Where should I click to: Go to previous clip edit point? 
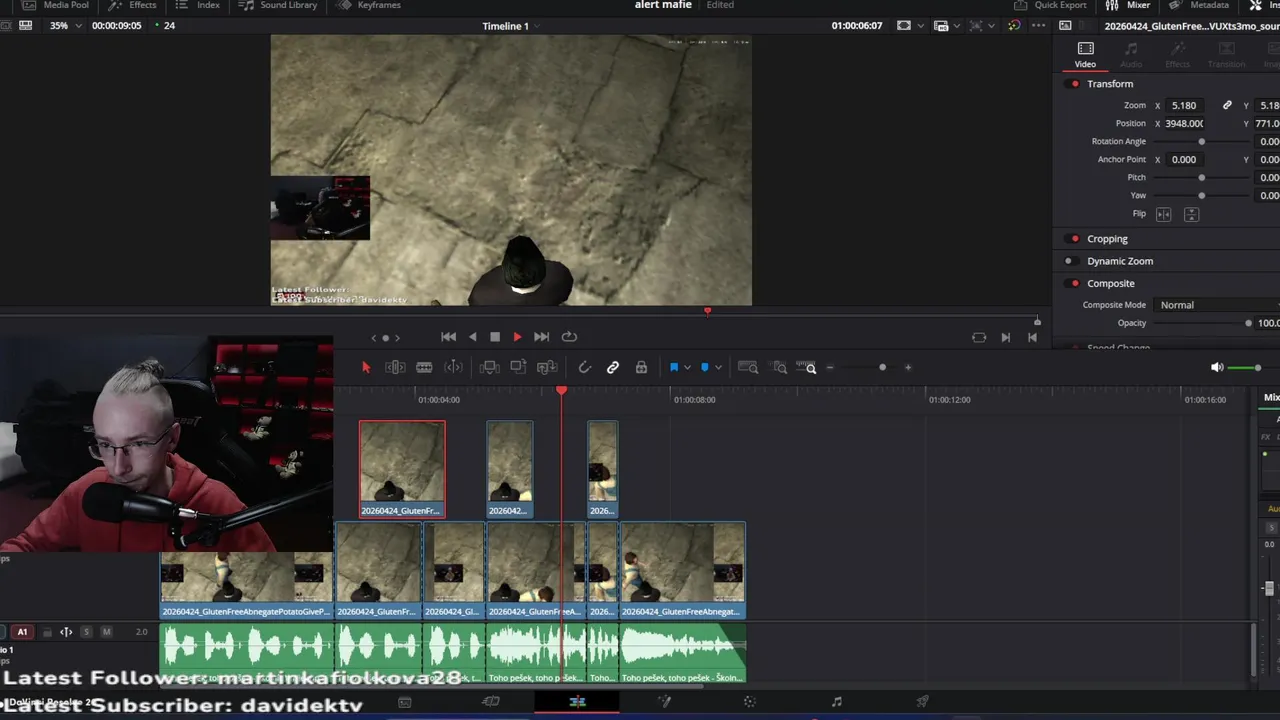(1032, 337)
